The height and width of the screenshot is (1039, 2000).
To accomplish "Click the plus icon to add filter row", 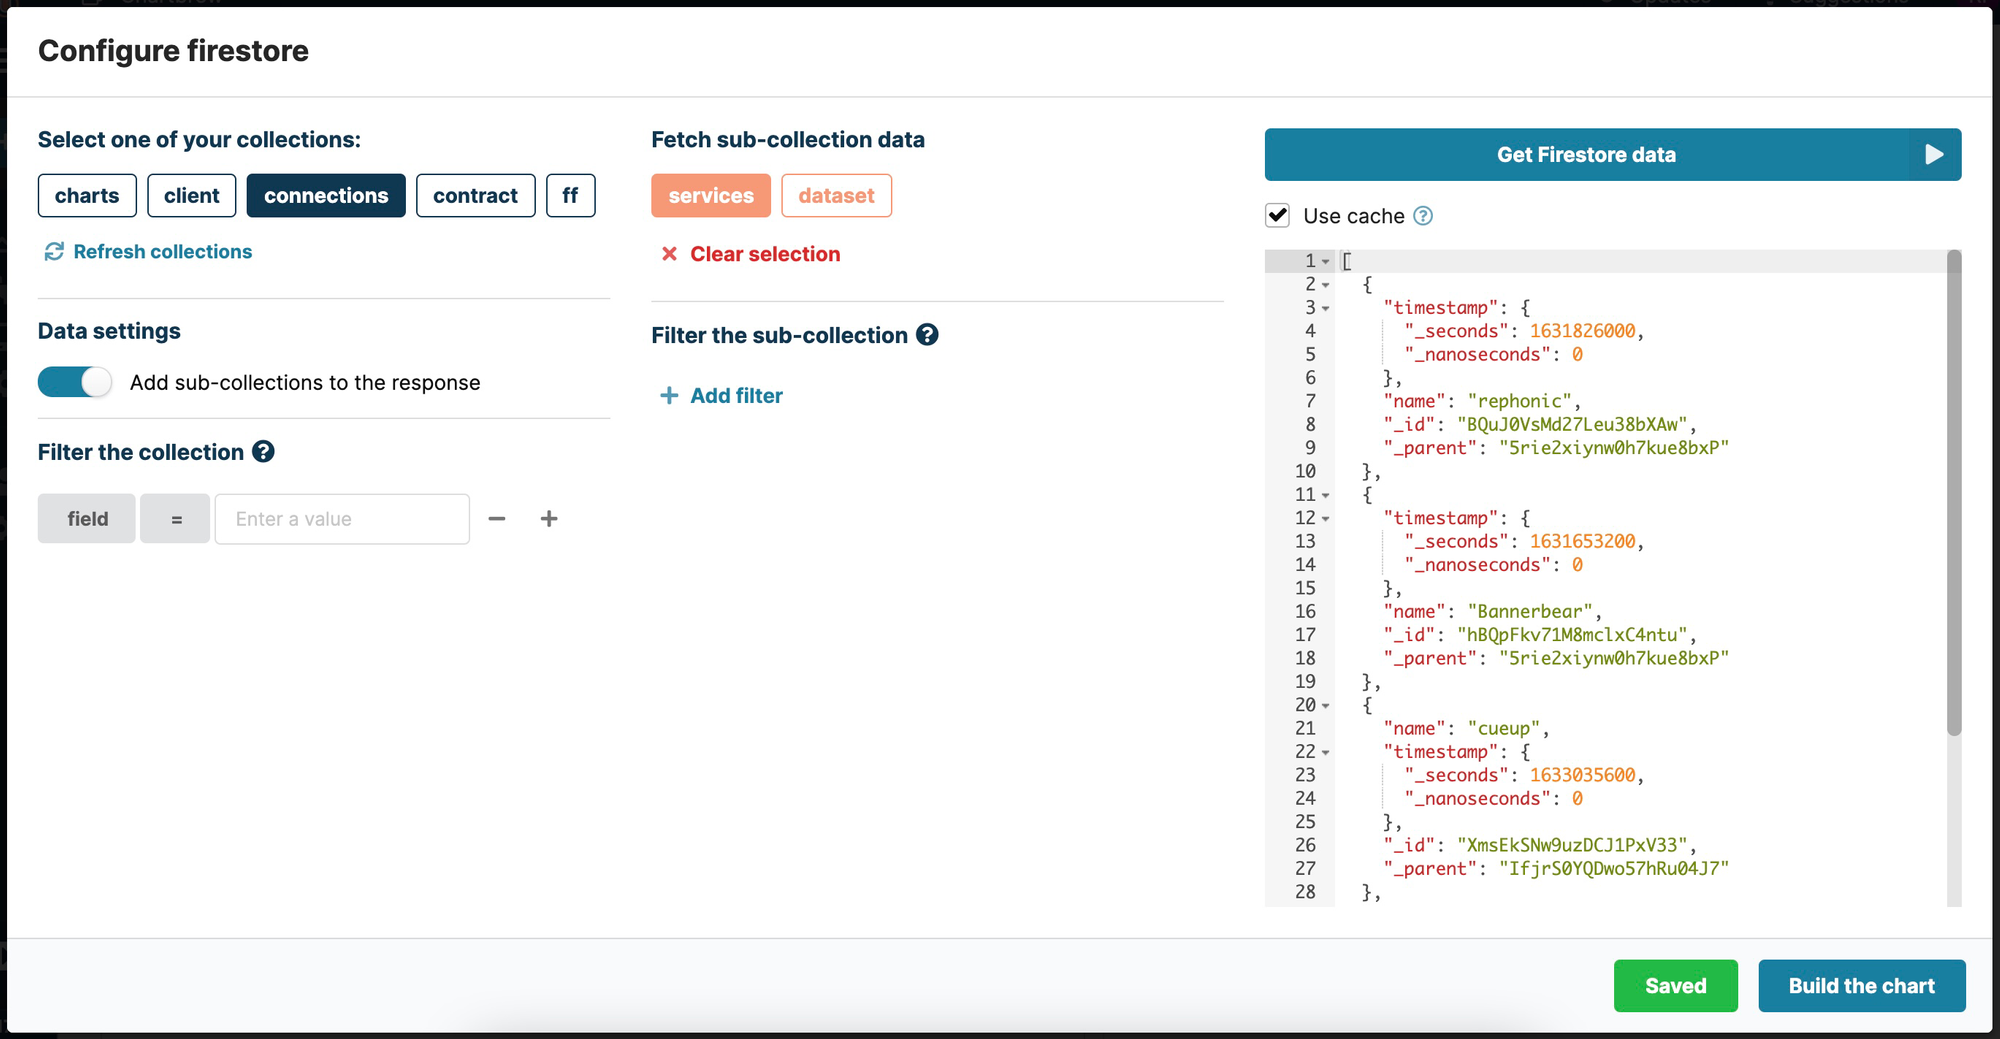I will coord(549,518).
